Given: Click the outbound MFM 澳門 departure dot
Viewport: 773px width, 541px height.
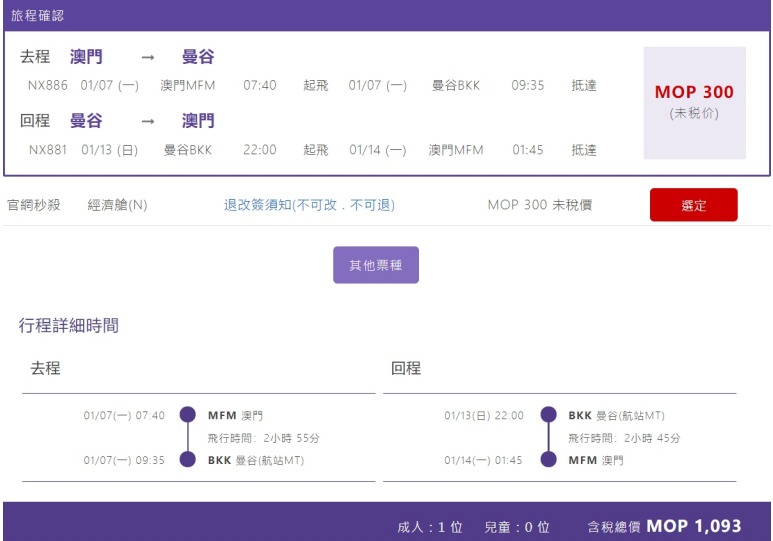Looking at the screenshot, I should pyautogui.click(x=187, y=415).
